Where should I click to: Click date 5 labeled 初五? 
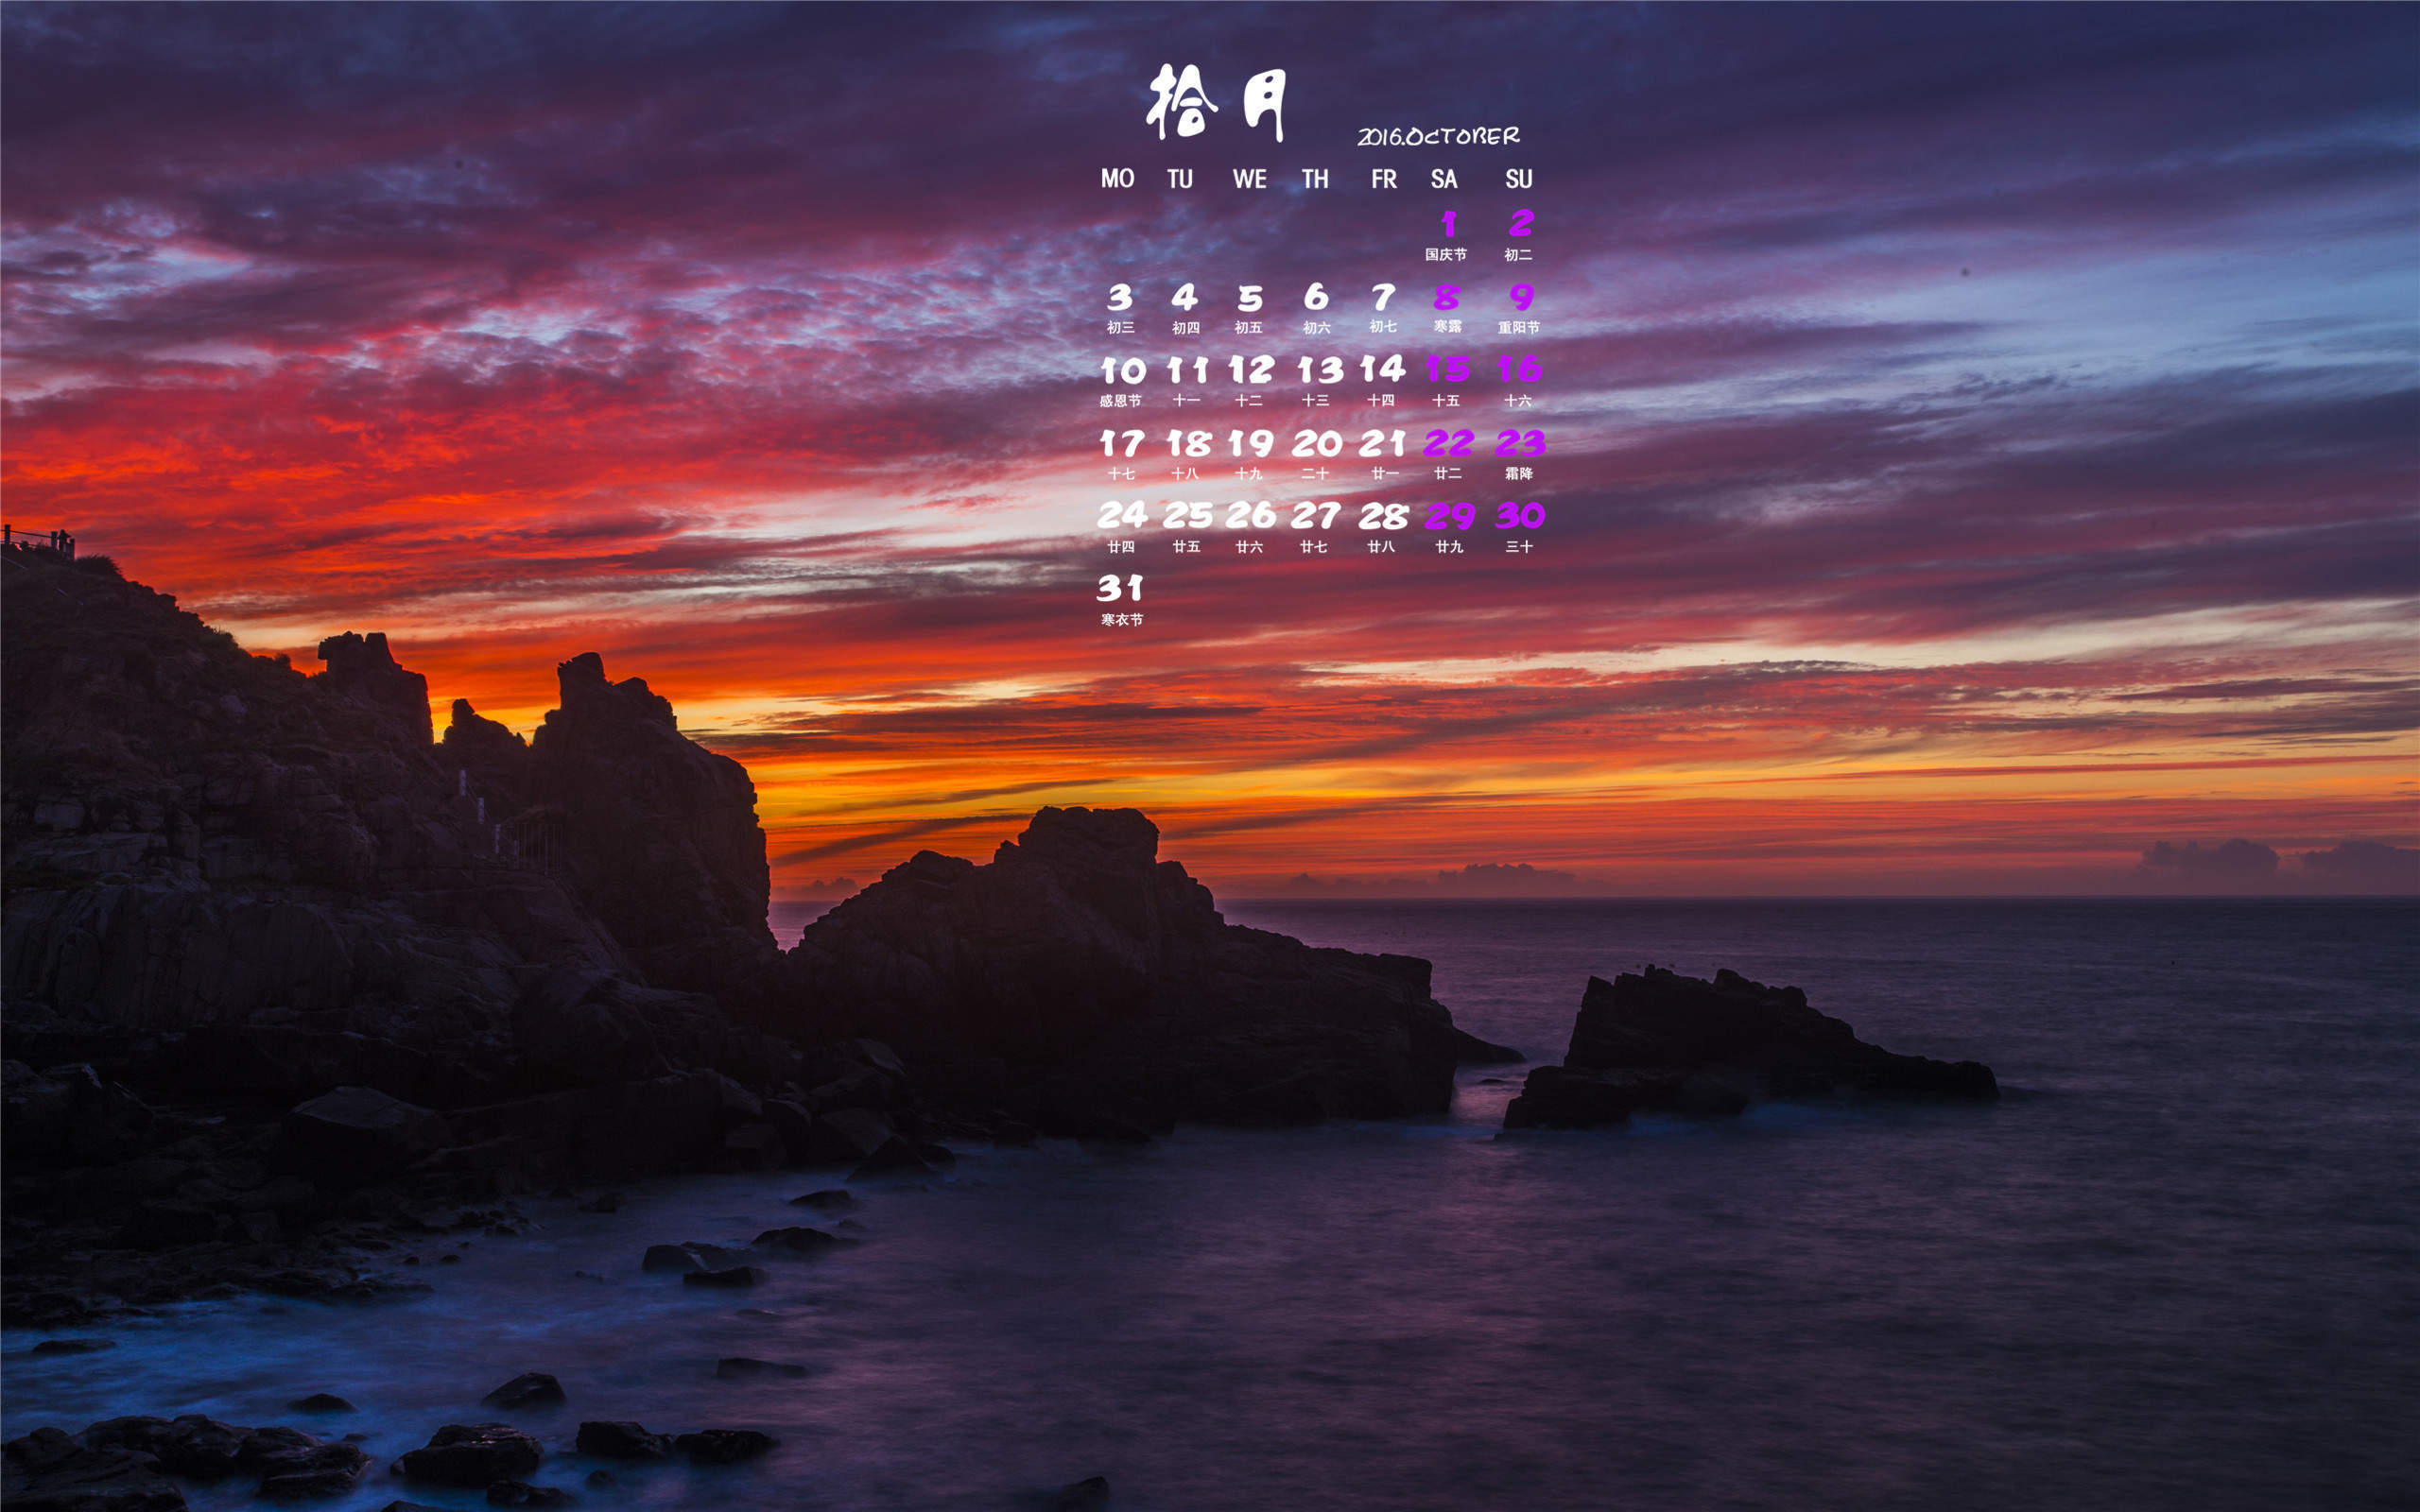[1249, 308]
